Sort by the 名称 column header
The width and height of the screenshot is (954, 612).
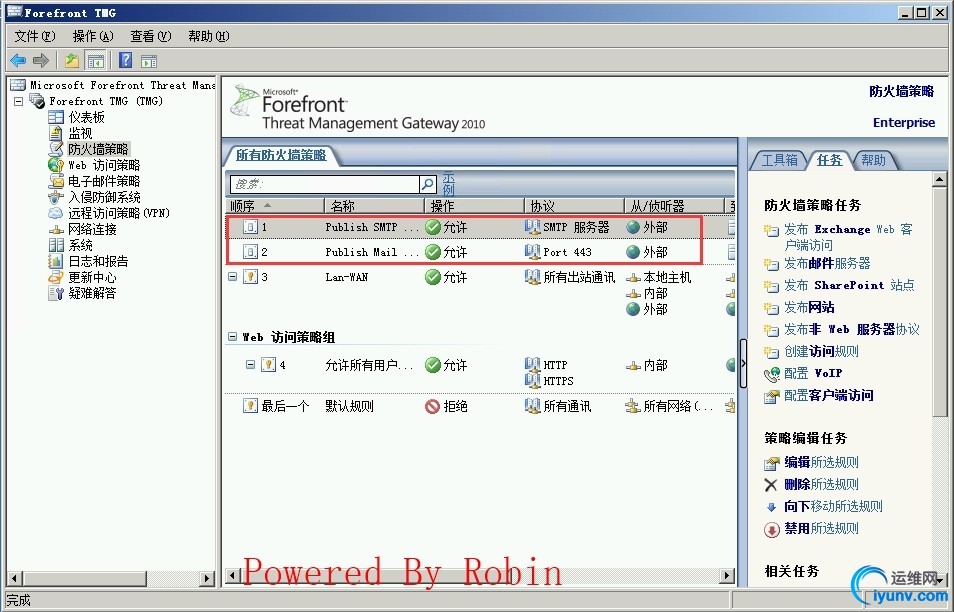[x=374, y=206]
